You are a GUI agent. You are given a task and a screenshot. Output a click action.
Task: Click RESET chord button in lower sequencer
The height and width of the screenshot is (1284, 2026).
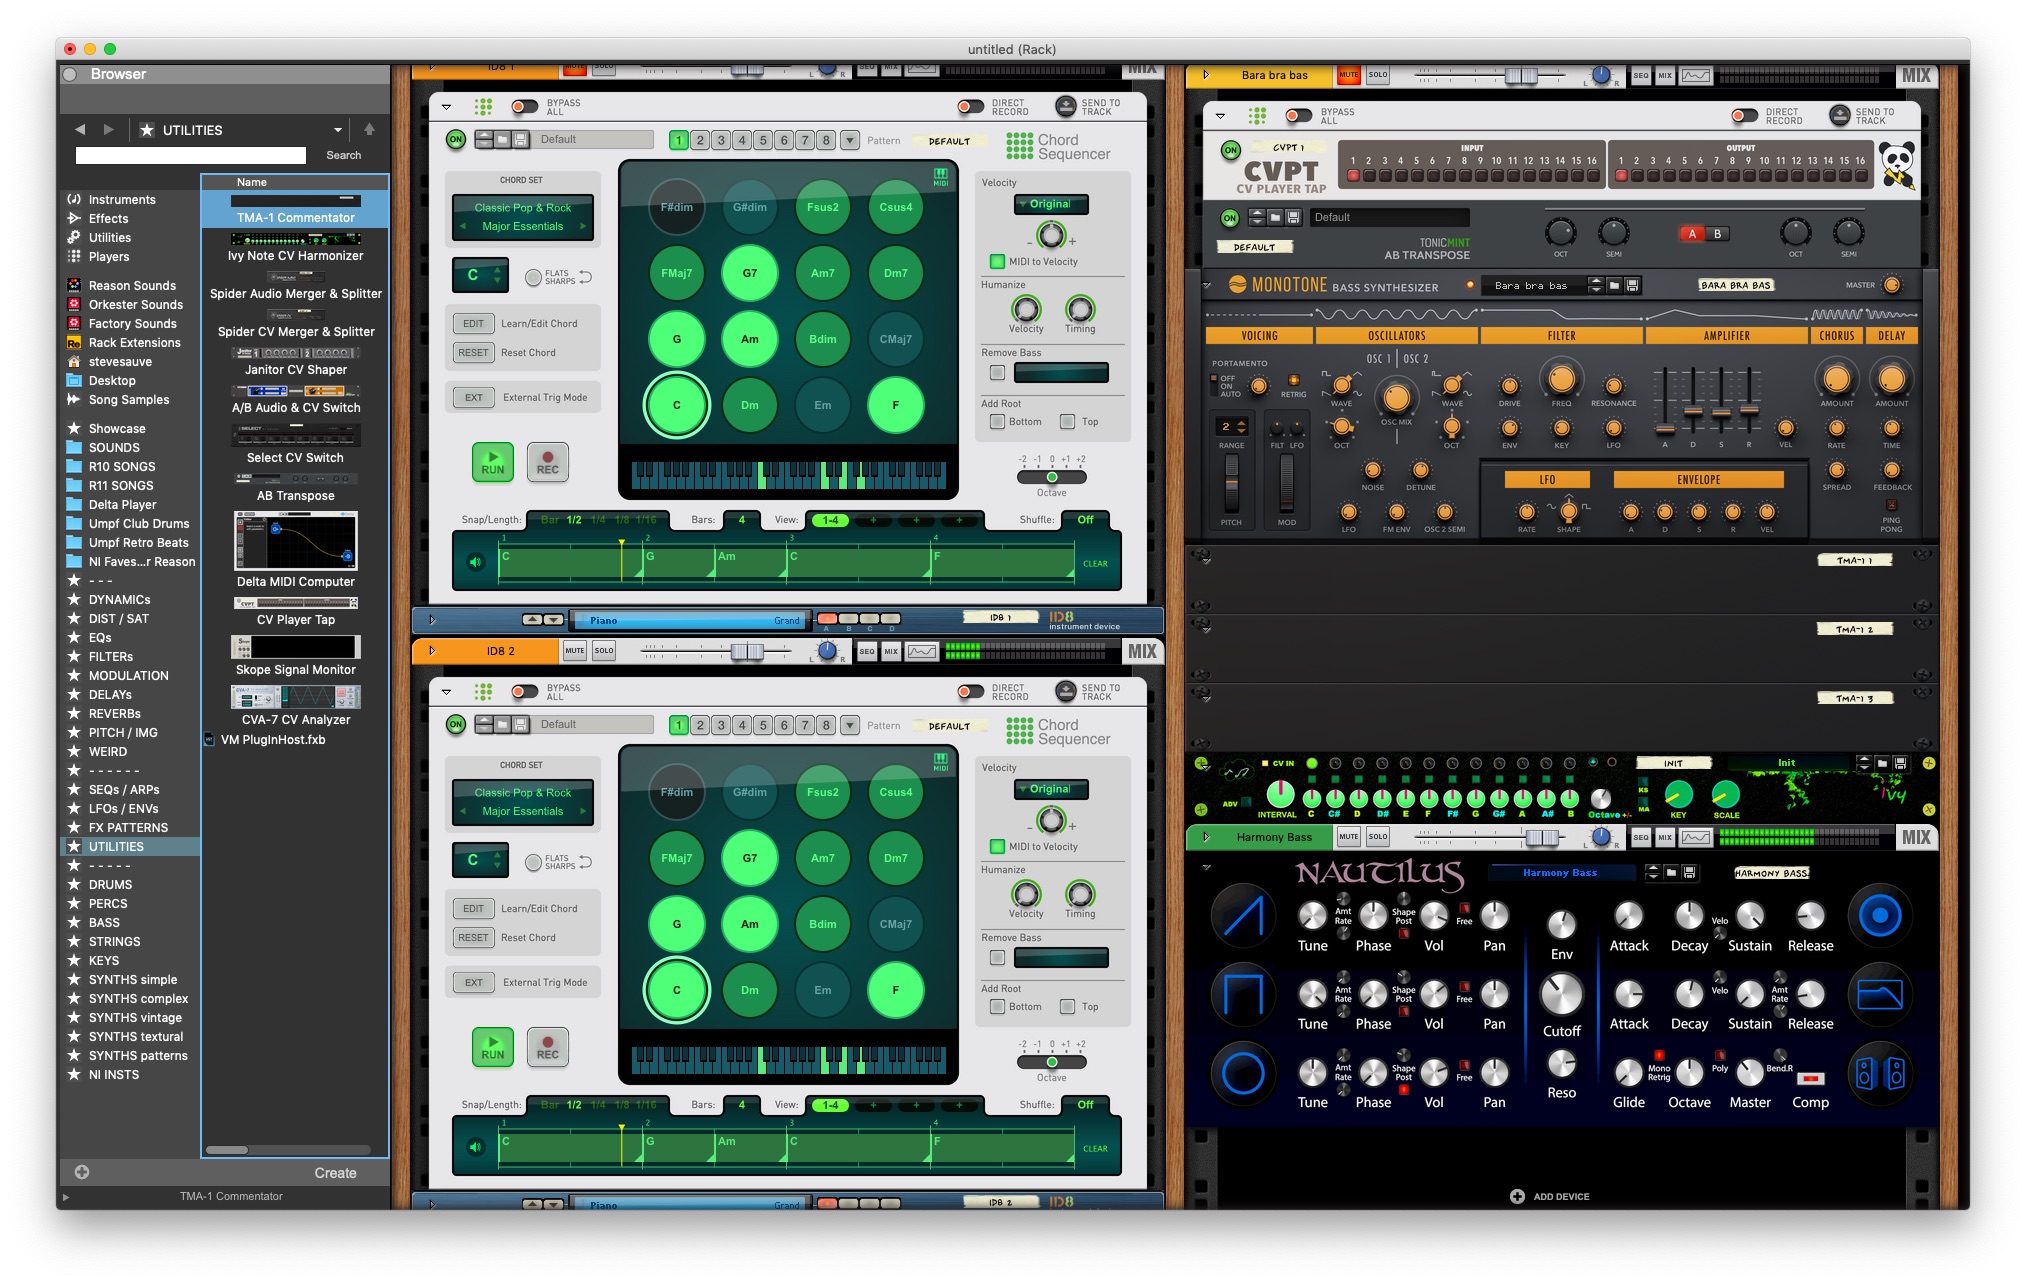[473, 938]
